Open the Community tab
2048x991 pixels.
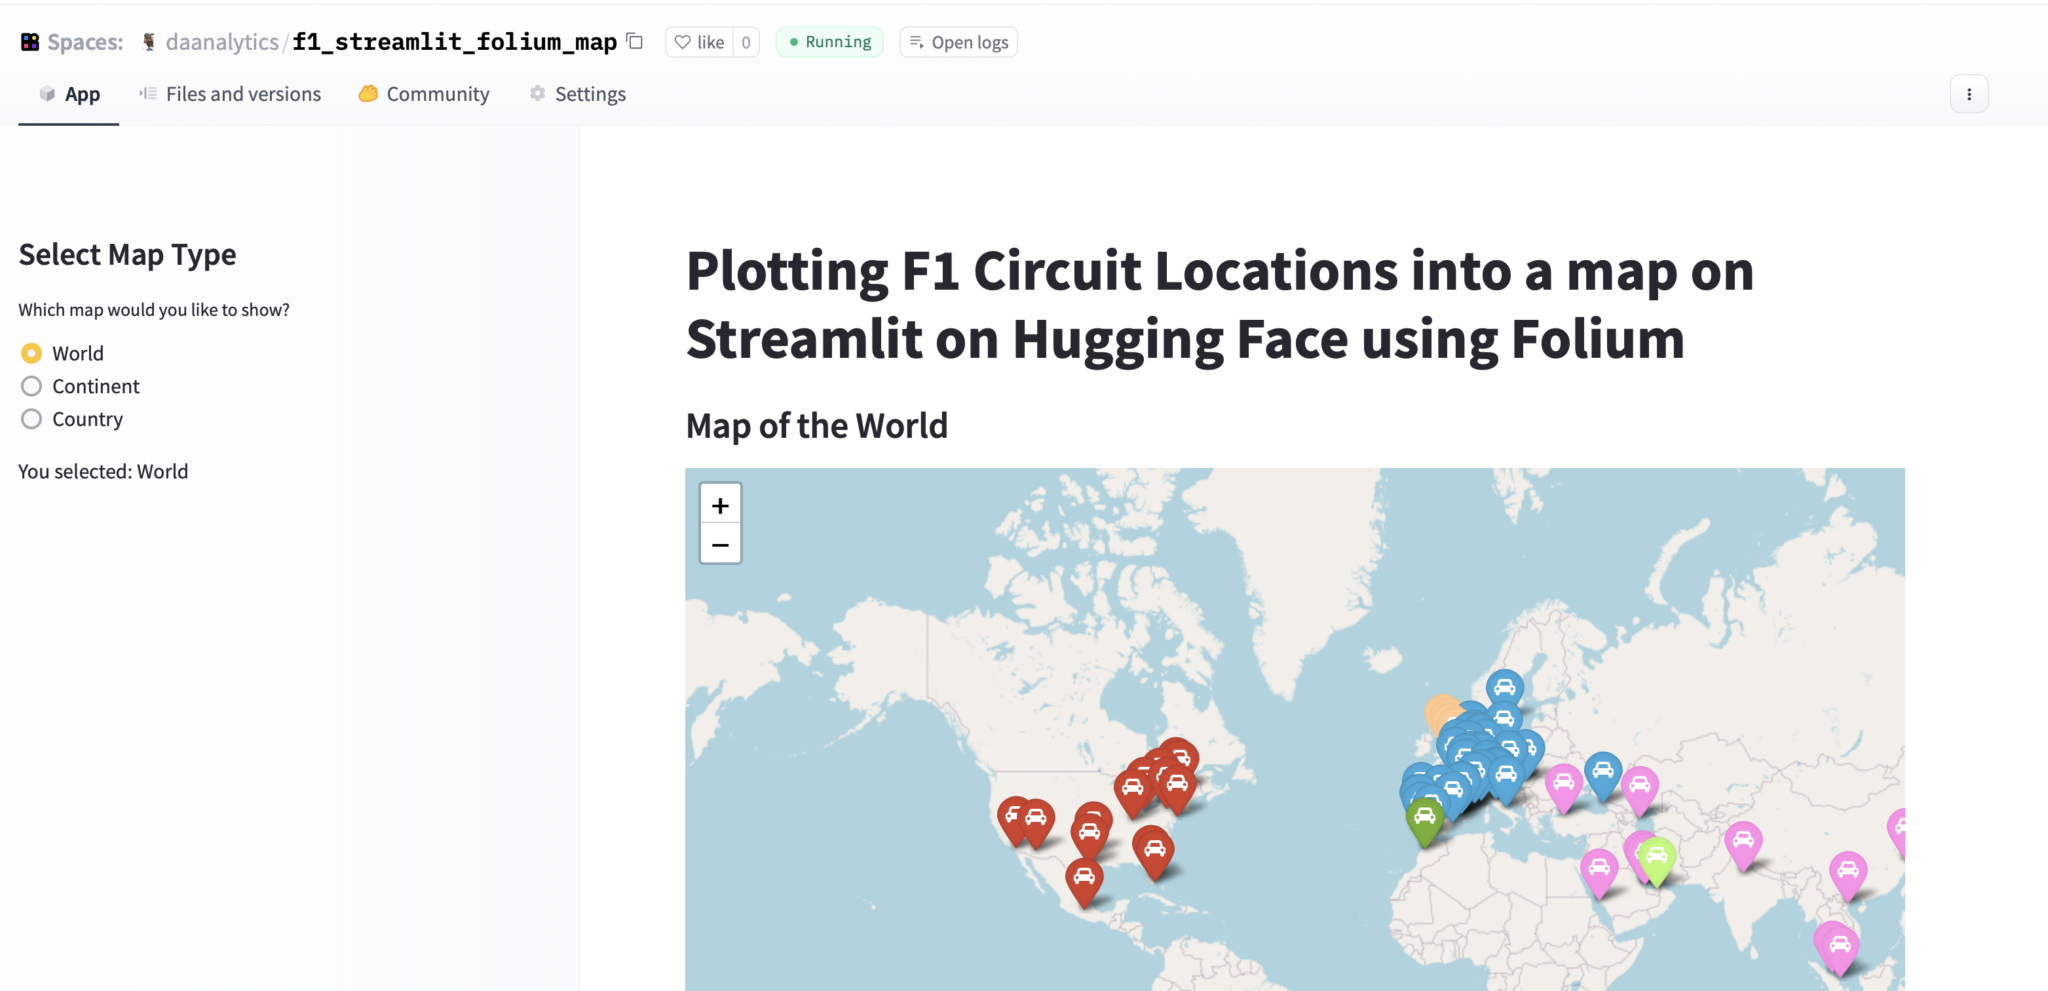coord(437,93)
